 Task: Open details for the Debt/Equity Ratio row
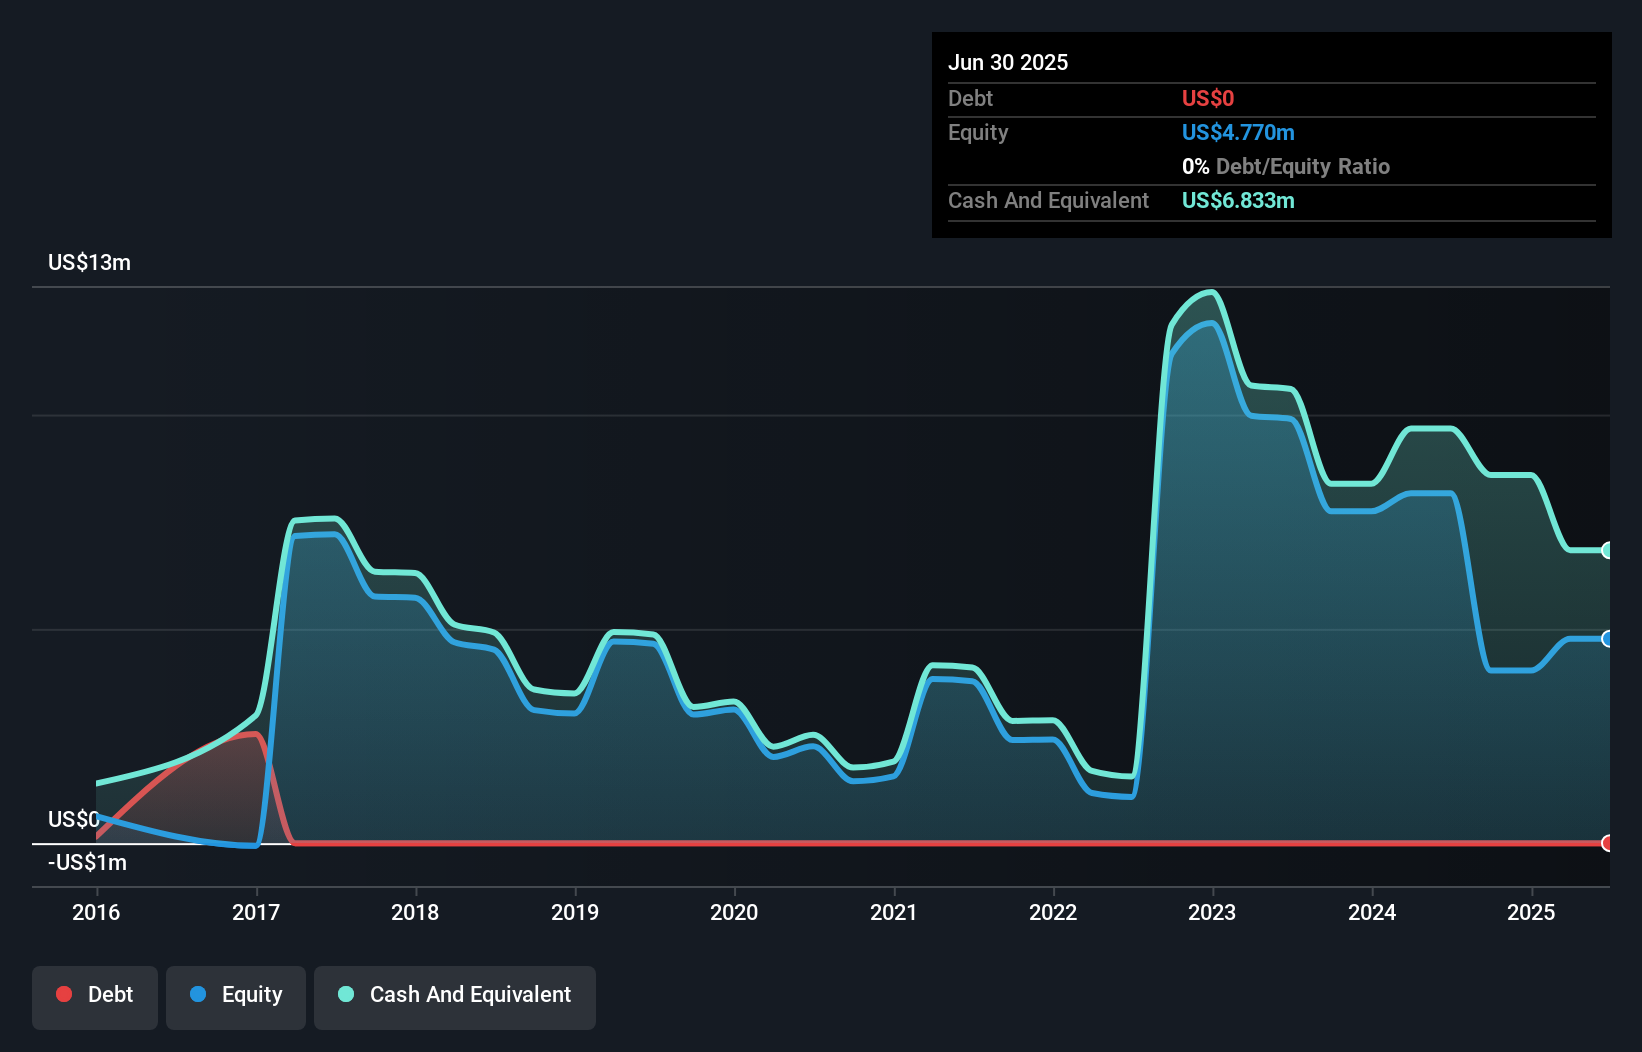click(1286, 166)
